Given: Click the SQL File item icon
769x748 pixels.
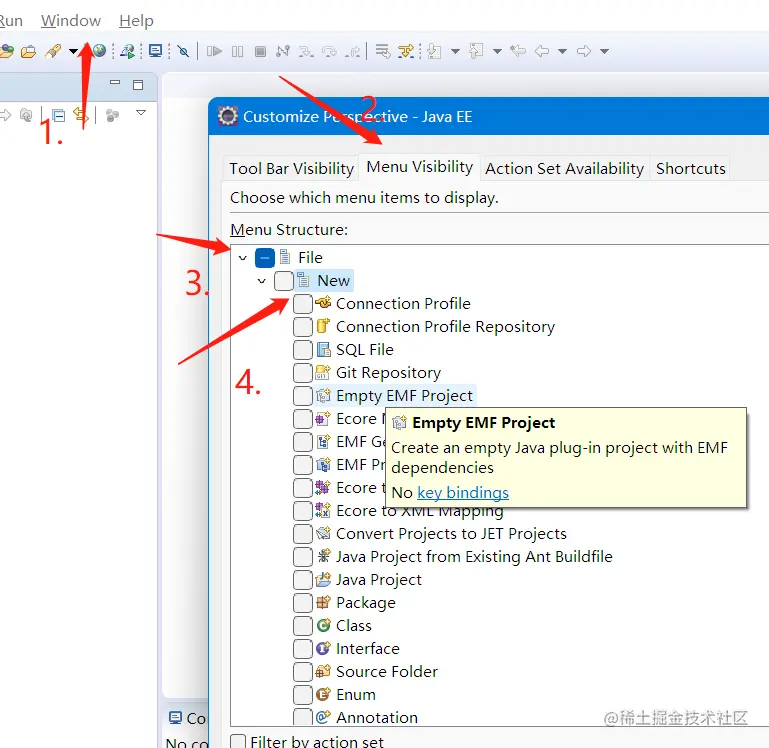Looking at the screenshot, I should 323,349.
